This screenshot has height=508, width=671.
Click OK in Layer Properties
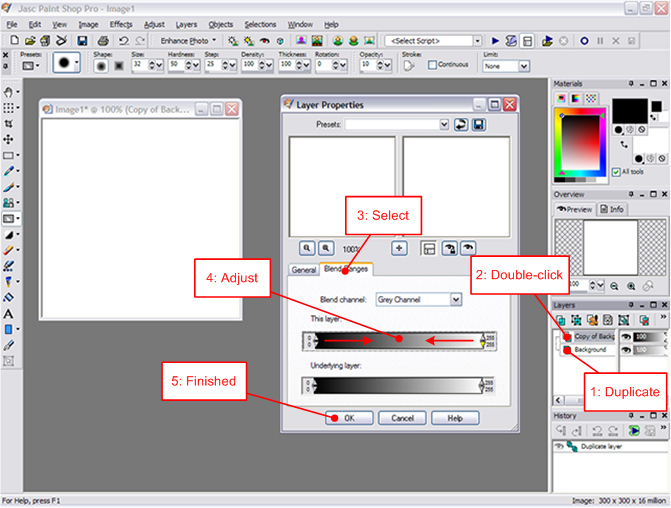click(x=349, y=418)
